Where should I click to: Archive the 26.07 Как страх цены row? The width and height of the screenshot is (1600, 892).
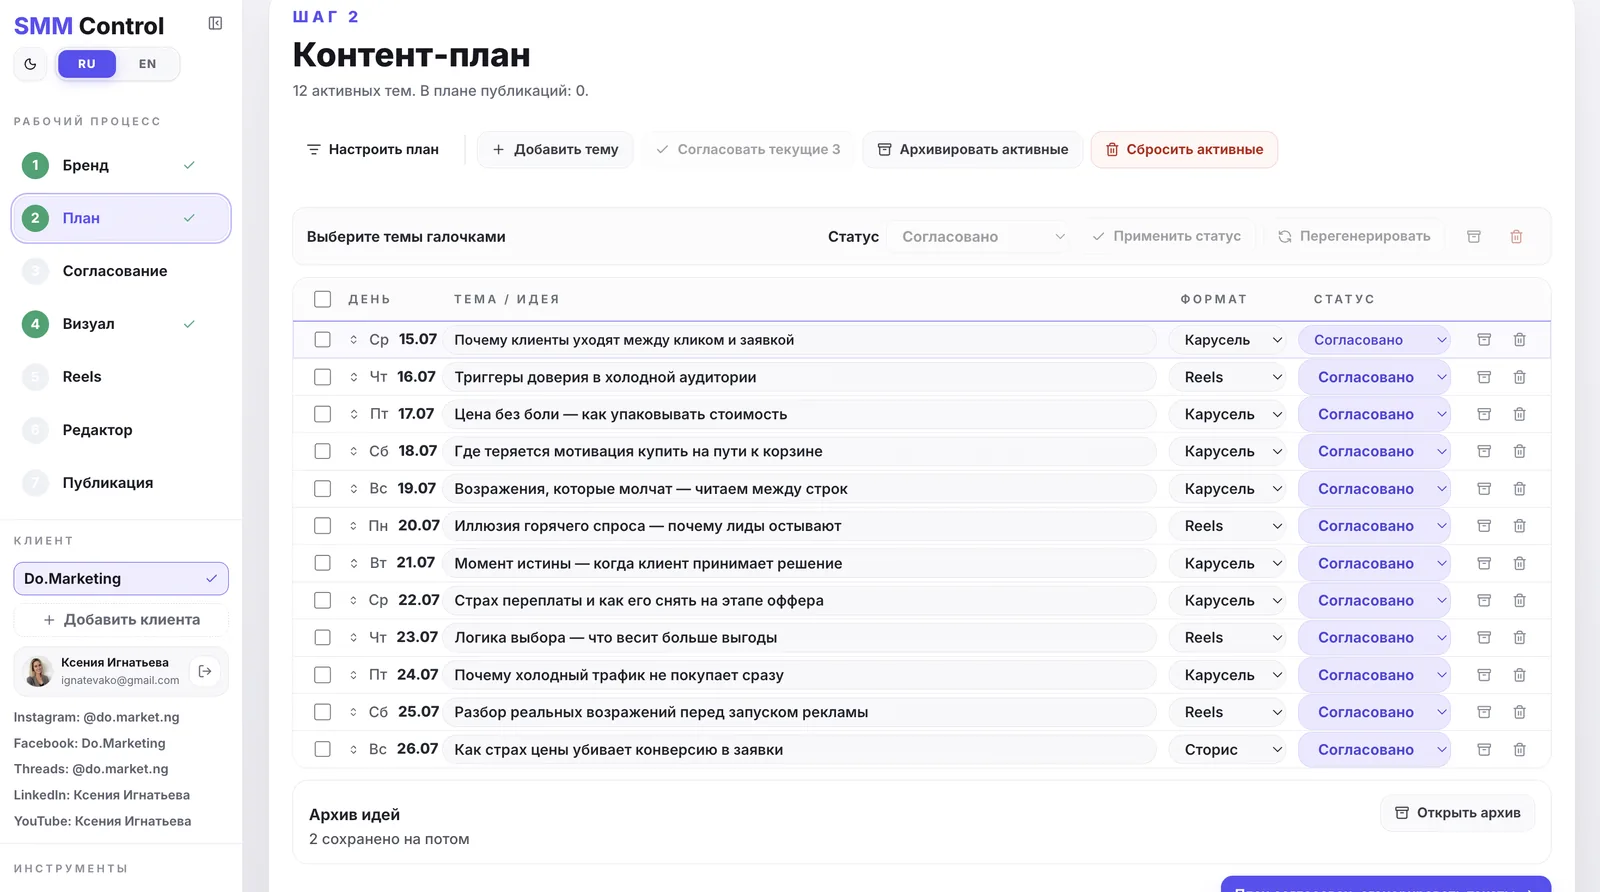pos(1484,749)
